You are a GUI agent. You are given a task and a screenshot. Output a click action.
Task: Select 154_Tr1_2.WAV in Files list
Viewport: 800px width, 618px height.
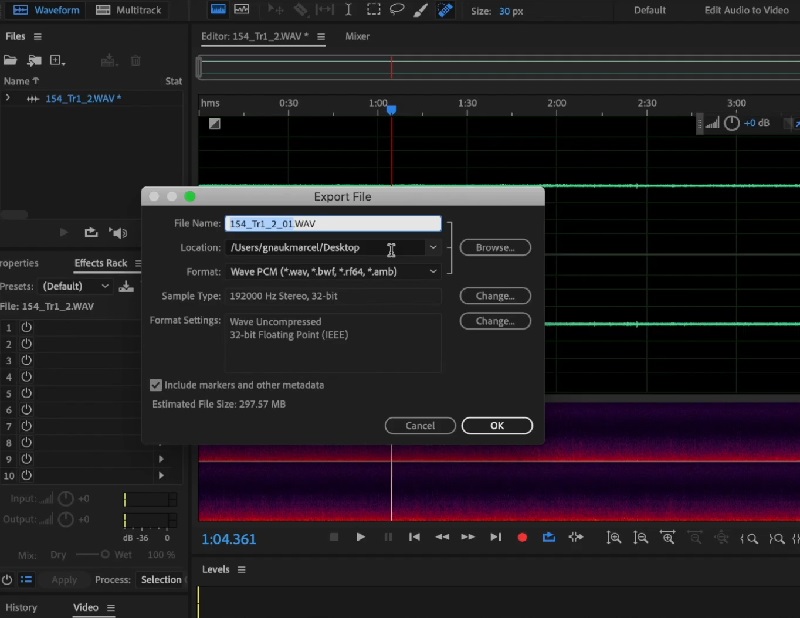point(83,98)
